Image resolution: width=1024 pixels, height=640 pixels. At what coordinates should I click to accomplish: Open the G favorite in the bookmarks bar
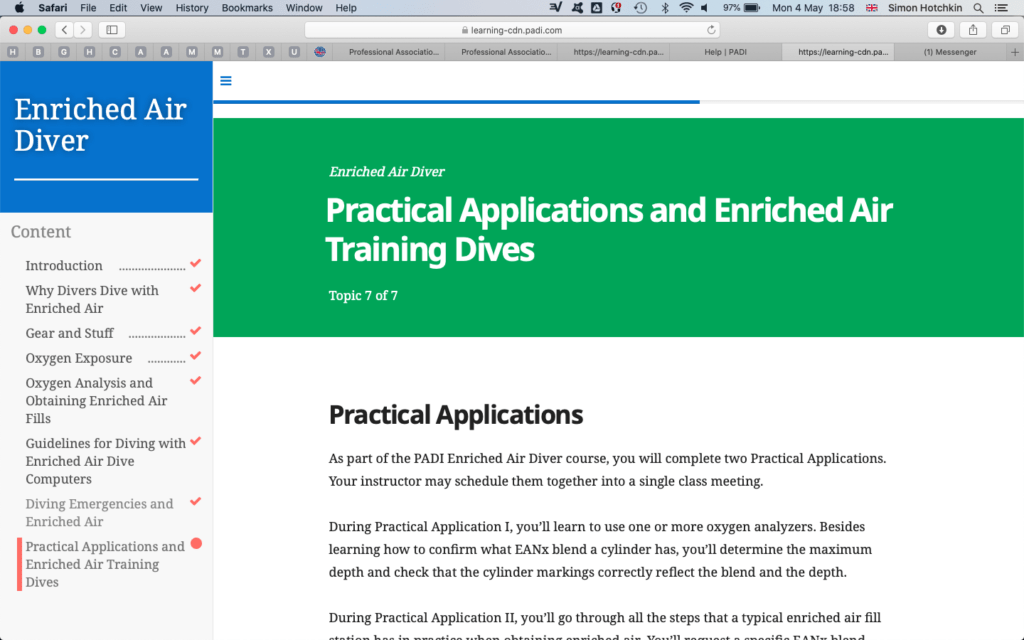(x=64, y=52)
